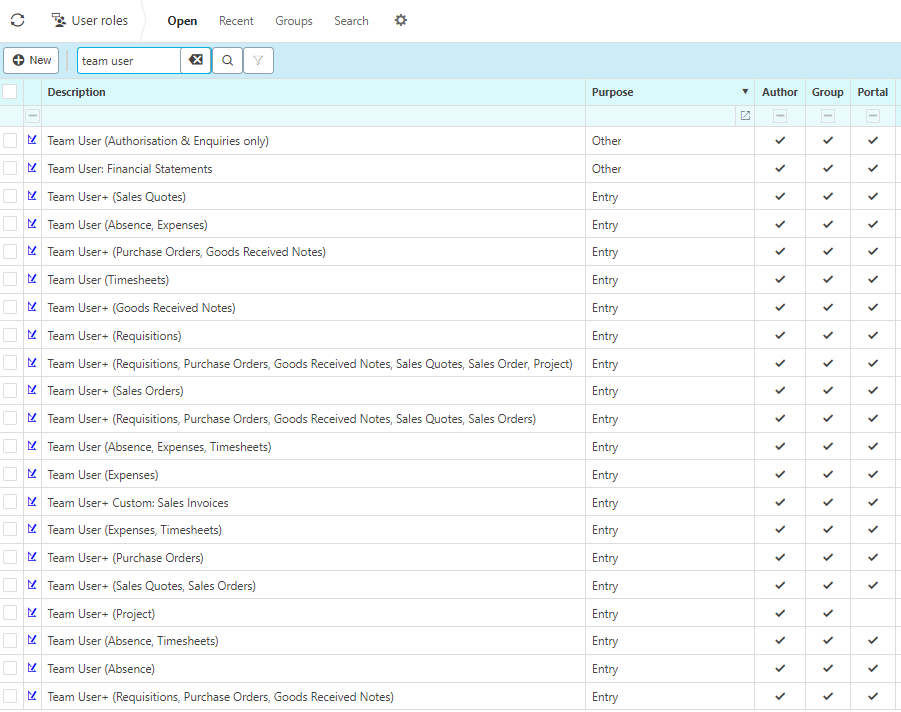
Task: Select checkbox for Team User (Authorisation & Enquiries only)
Action: tap(10, 140)
